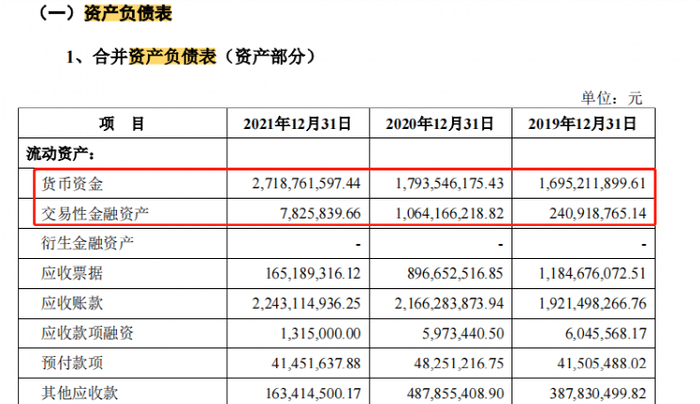
Task: Select the 流动资产 row label
Action: (x=61, y=154)
